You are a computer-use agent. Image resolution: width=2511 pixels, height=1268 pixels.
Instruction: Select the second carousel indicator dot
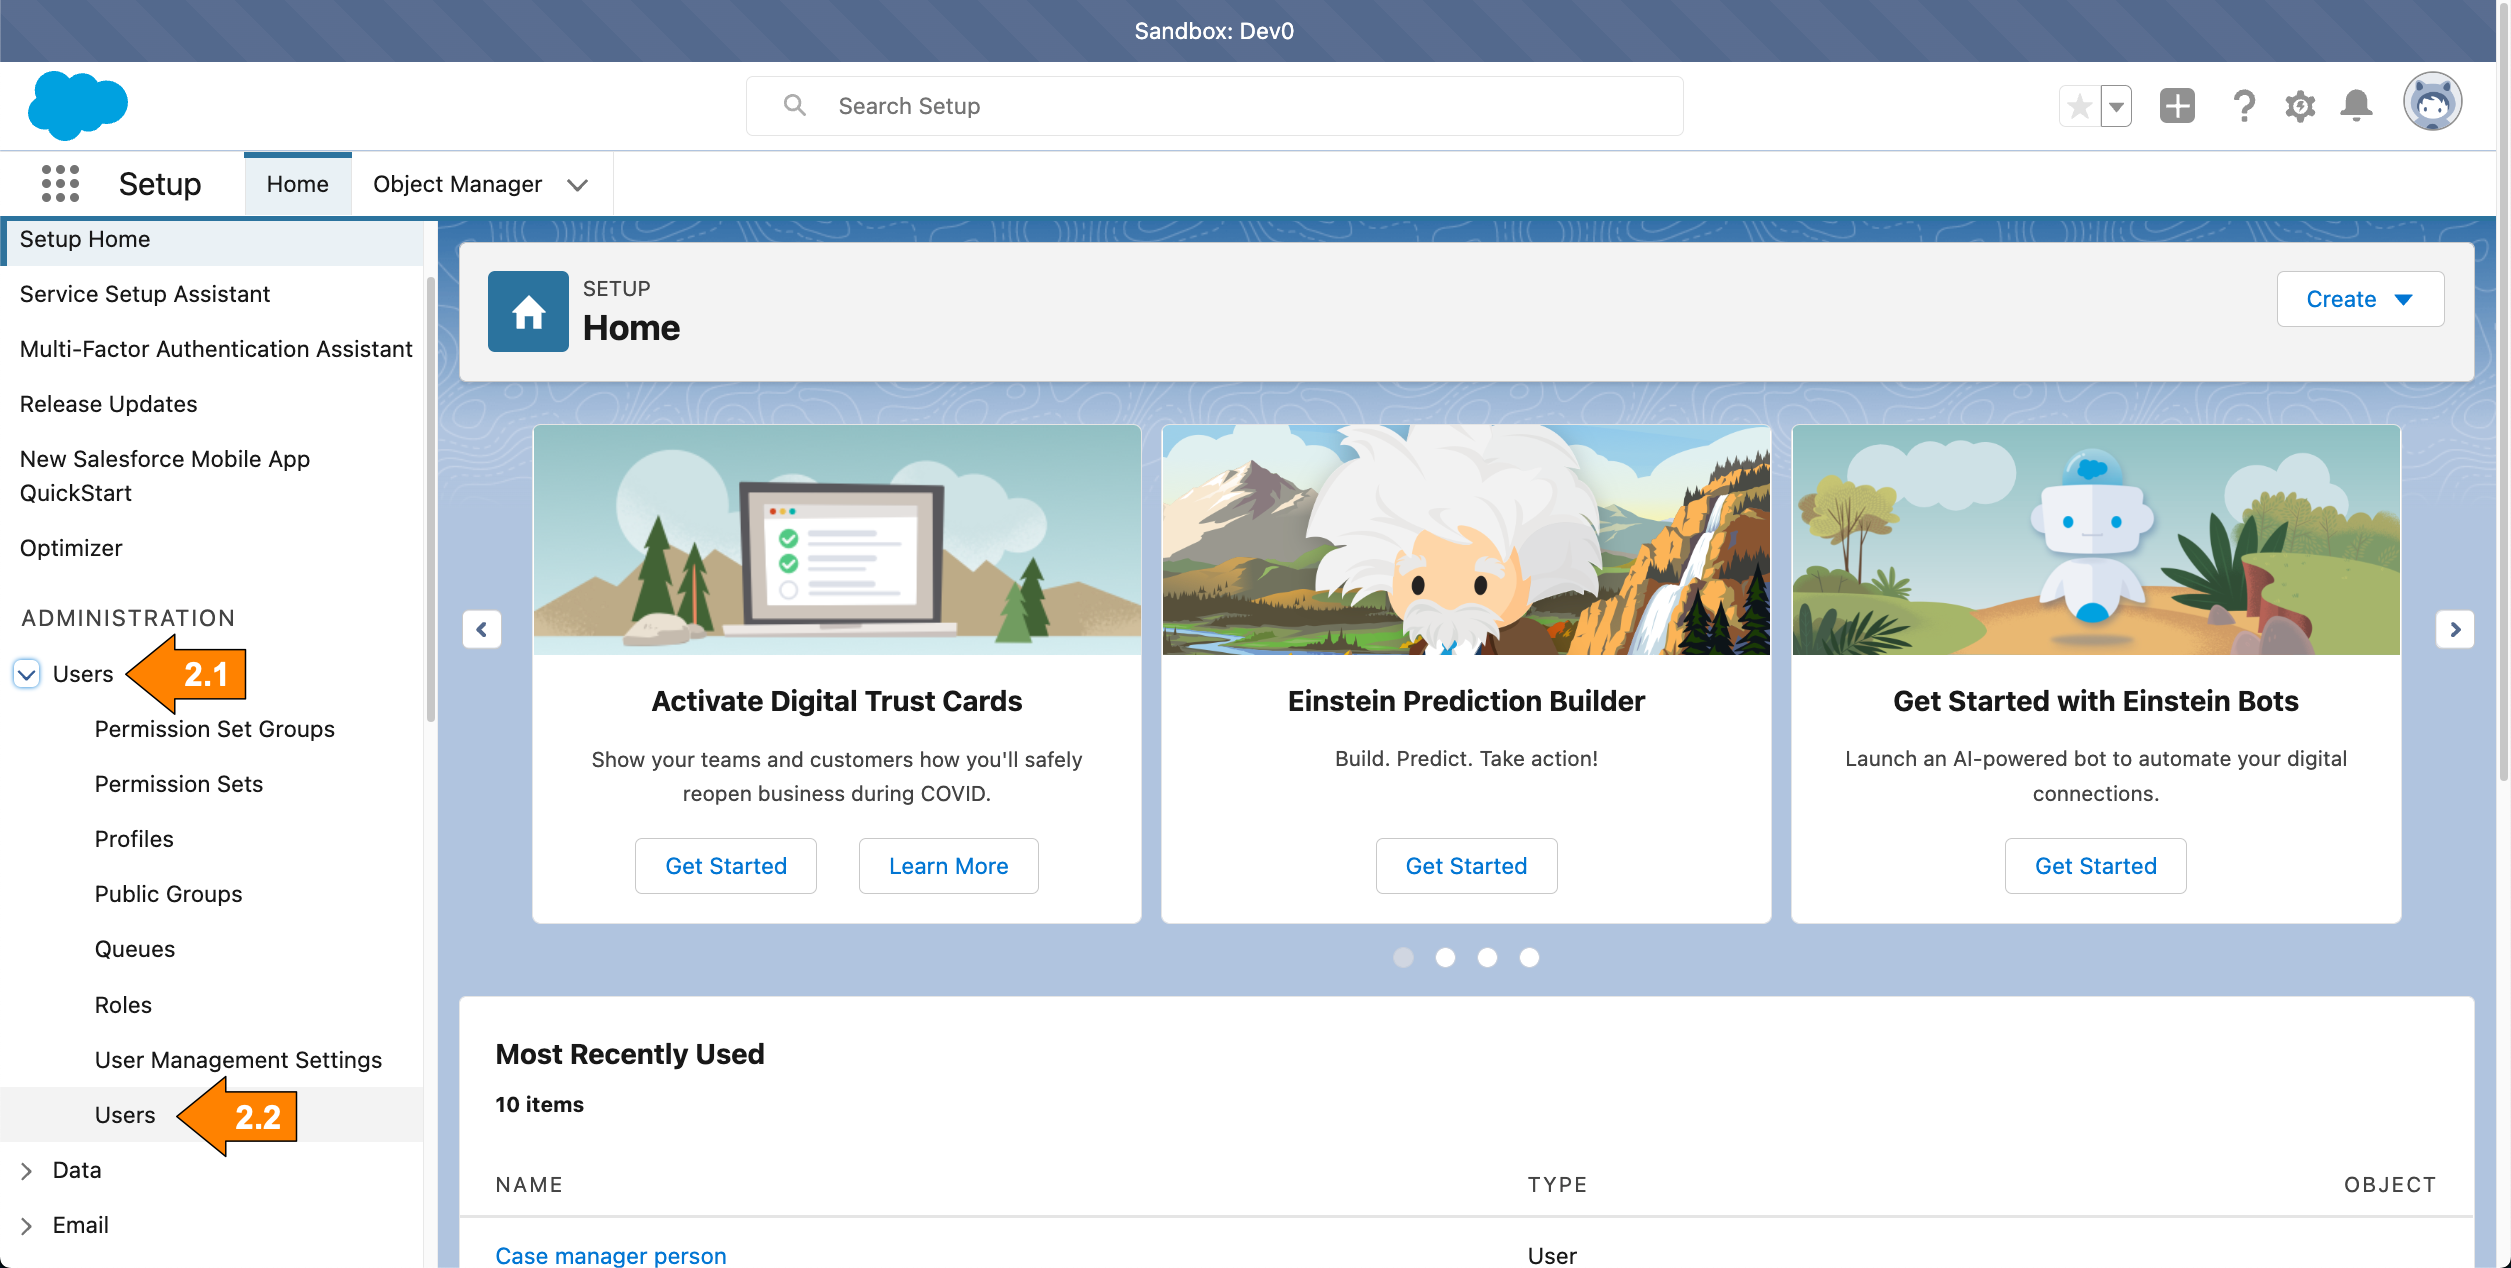click(x=1445, y=958)
